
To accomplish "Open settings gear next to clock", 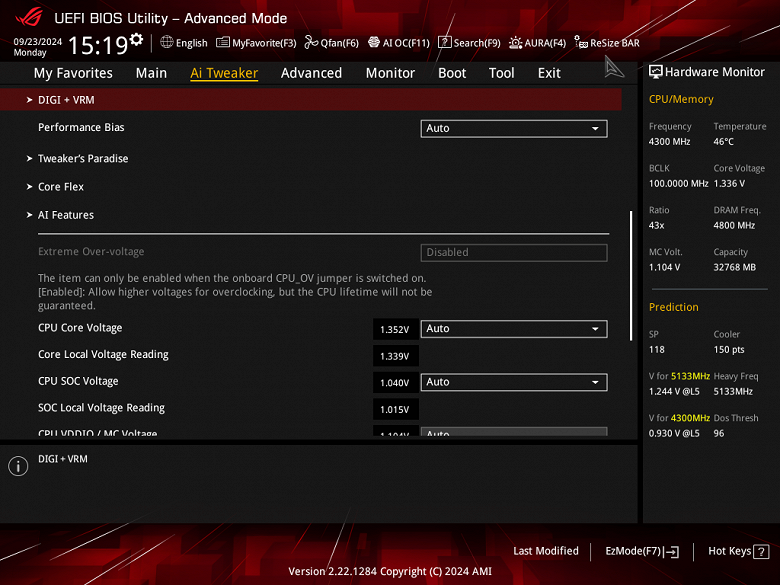I will tap(136, 40).
